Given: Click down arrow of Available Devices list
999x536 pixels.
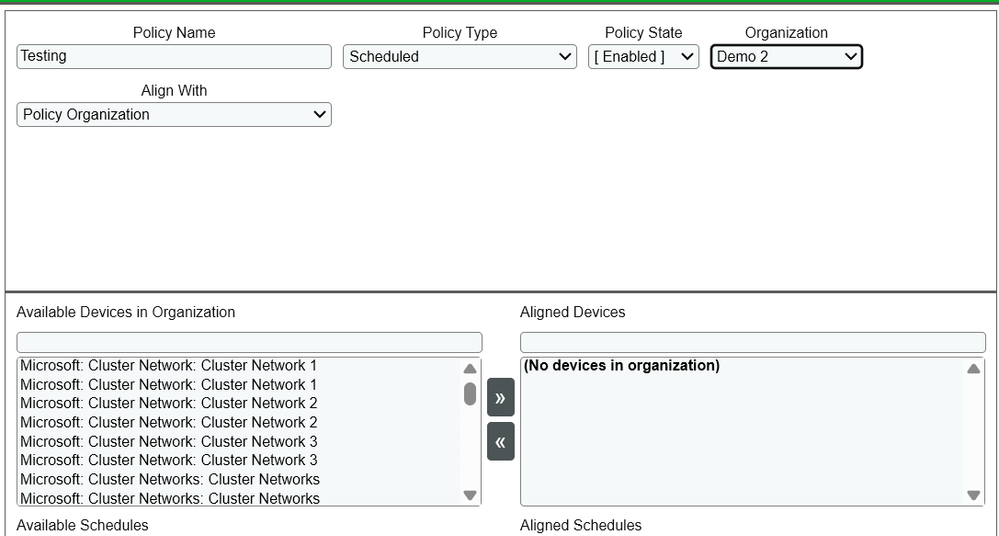Looking at the screenshot, I should pyautogui.click(x=470, y=495).
